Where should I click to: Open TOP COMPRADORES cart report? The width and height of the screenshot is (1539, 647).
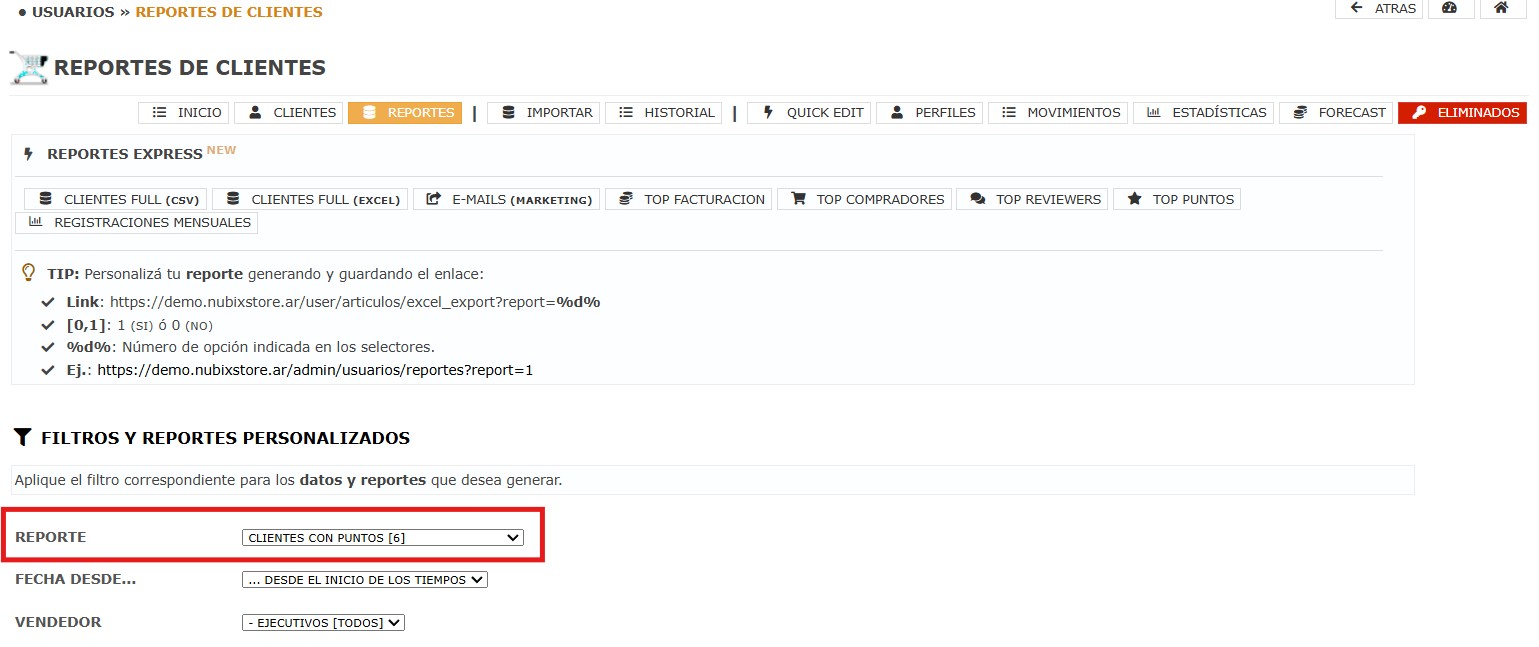click(866, 199)
